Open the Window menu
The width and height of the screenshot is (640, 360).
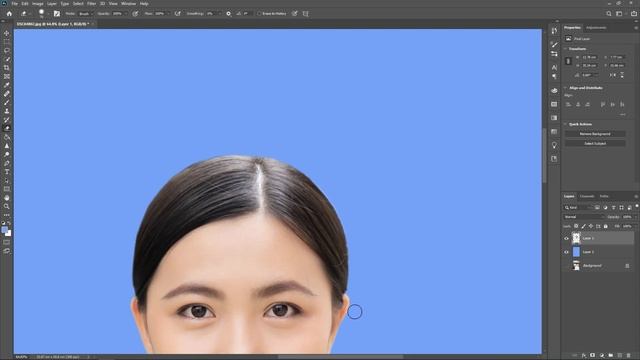pos(128,4)
